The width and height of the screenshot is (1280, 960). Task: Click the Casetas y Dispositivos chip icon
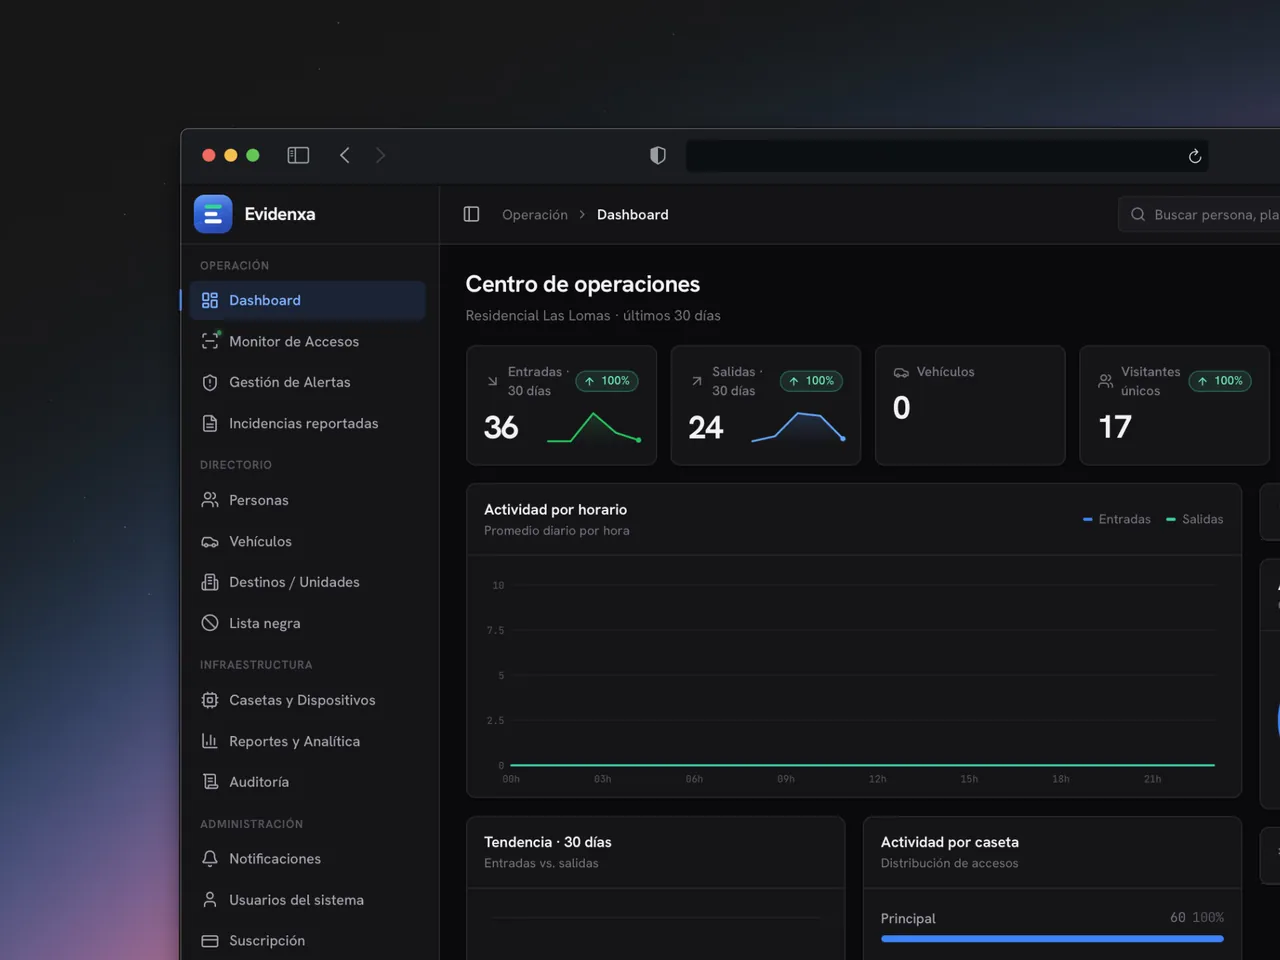(x=210, y=700)
